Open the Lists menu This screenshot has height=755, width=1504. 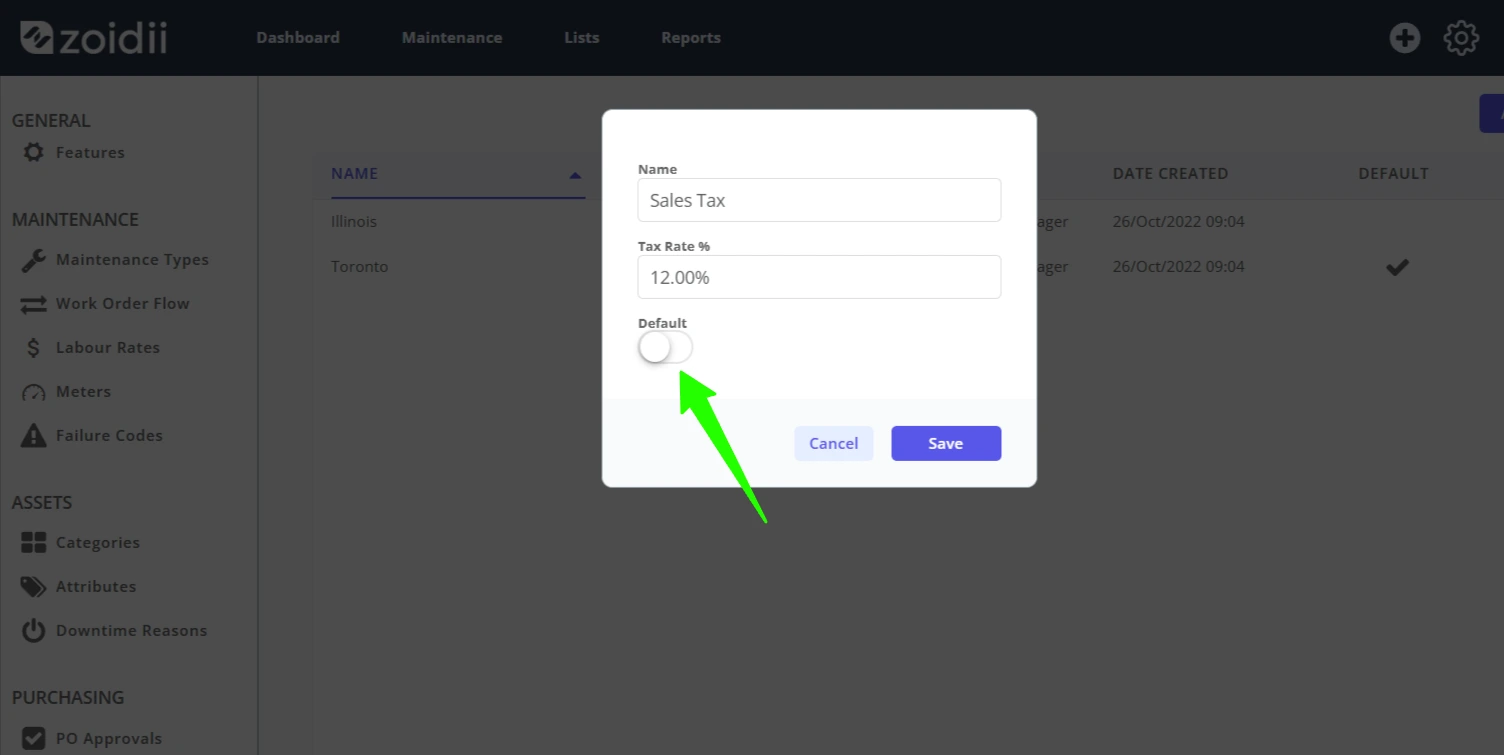pyautogui.click(x=582, y=38)
